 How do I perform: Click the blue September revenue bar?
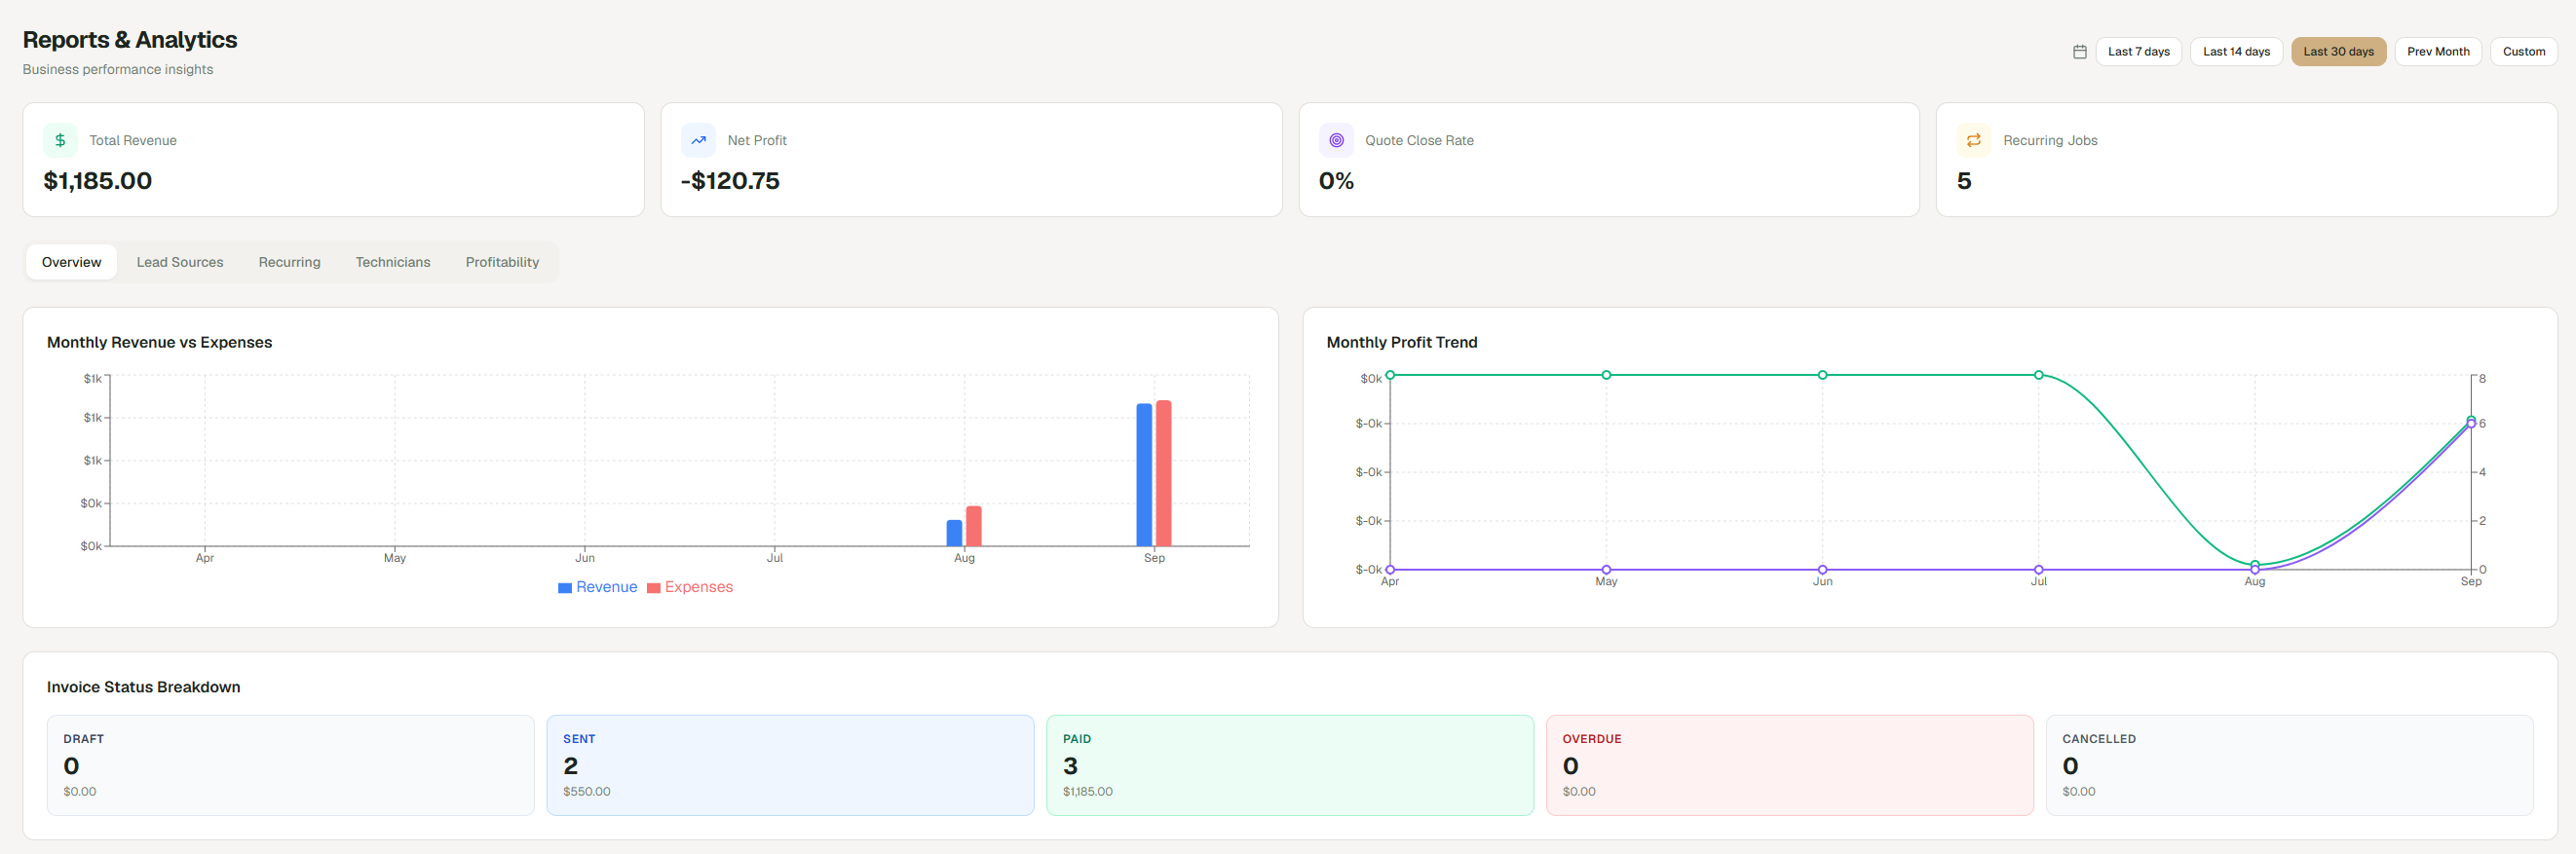click(x=1144, y=475)
